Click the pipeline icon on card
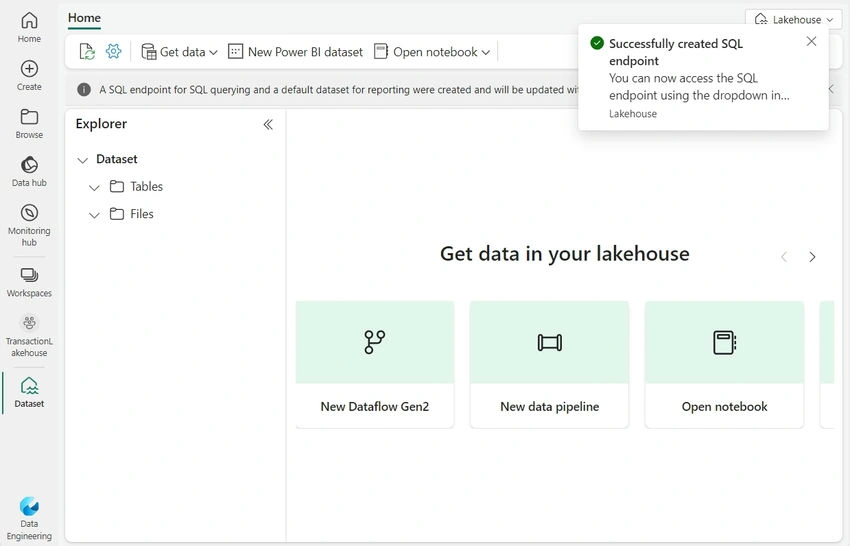This screenshot has height=546, width=850. (549, 343)
